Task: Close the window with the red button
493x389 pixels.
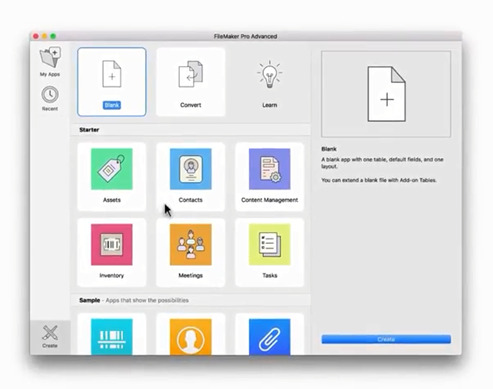Action: (36, 36)
